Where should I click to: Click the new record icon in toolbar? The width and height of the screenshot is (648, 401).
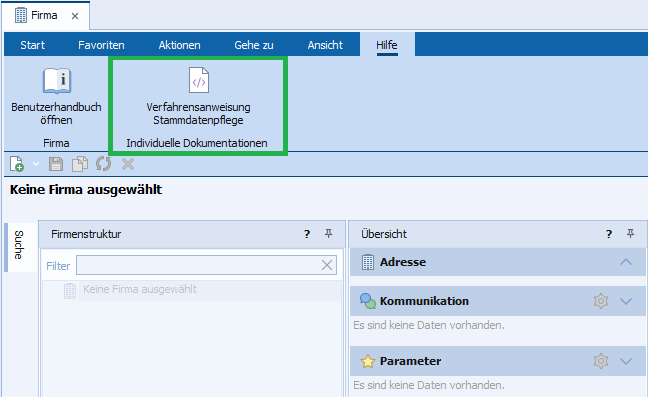[16, 164]
